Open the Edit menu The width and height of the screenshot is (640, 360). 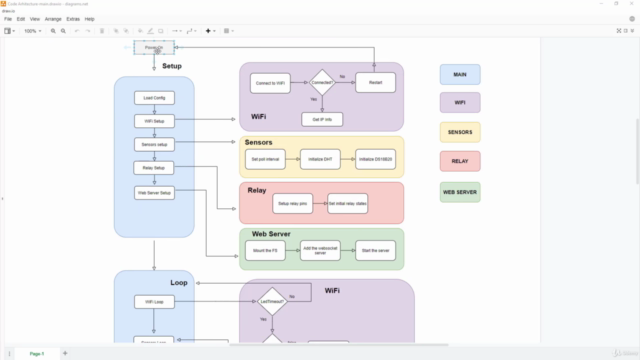pos(21,19)
